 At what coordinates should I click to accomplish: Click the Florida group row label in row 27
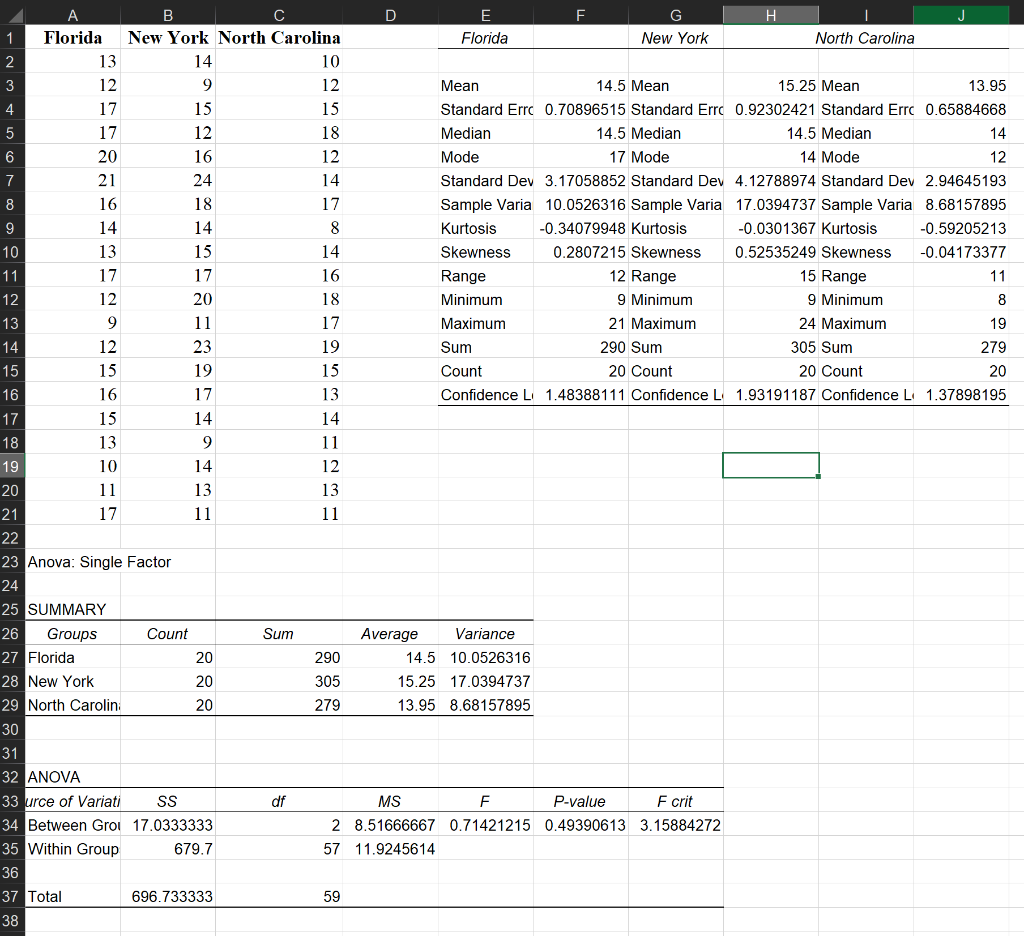[x=51, y=657]
